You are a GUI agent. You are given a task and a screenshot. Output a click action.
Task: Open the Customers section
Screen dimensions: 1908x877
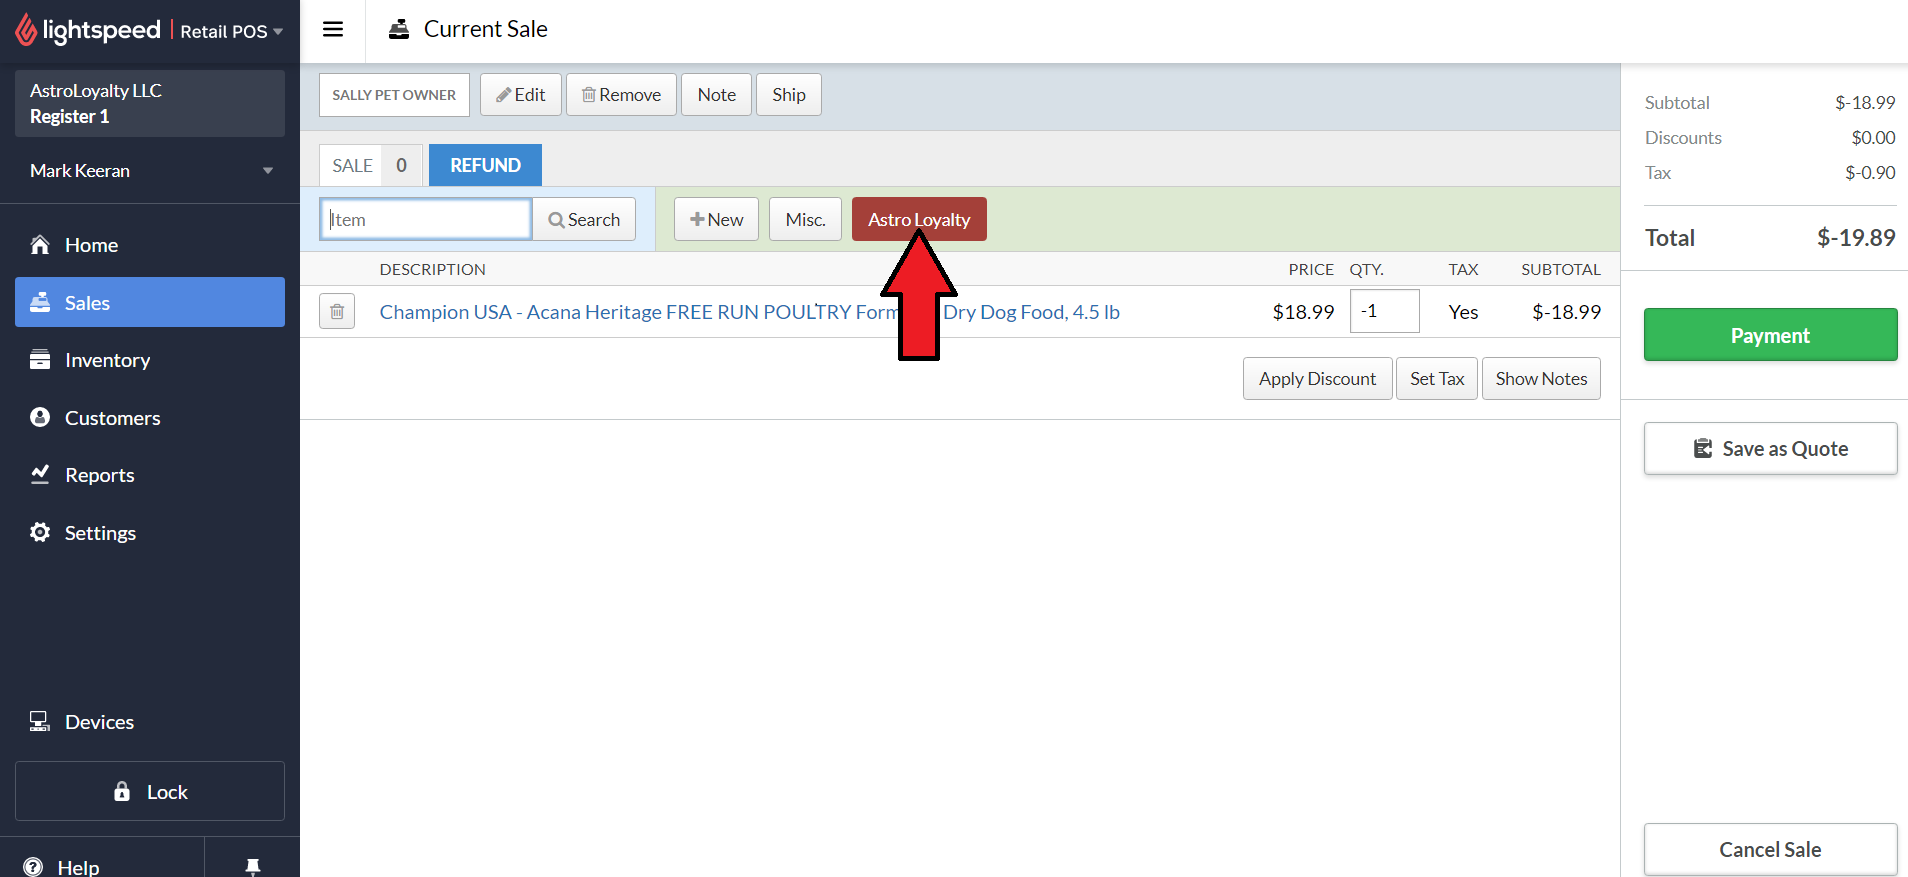click(150, 418)
